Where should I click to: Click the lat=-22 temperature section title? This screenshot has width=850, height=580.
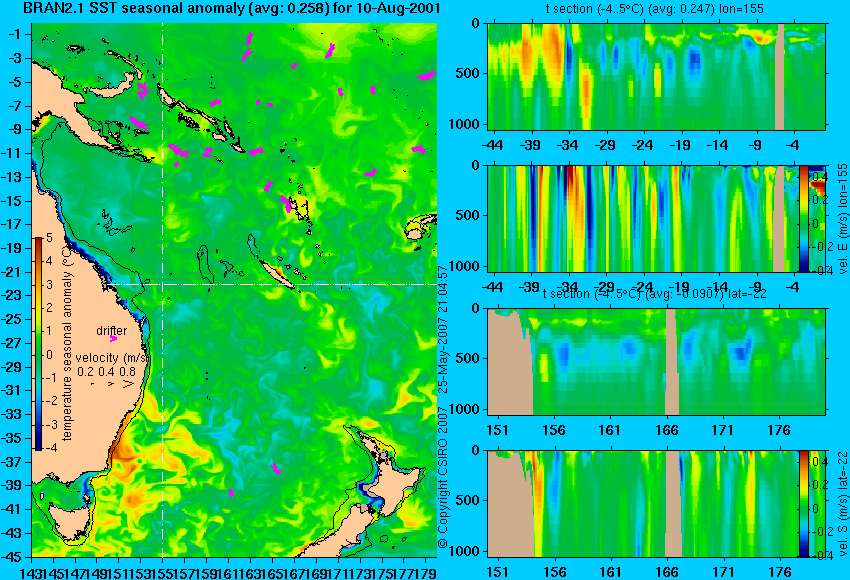click(x=654, y=294)
